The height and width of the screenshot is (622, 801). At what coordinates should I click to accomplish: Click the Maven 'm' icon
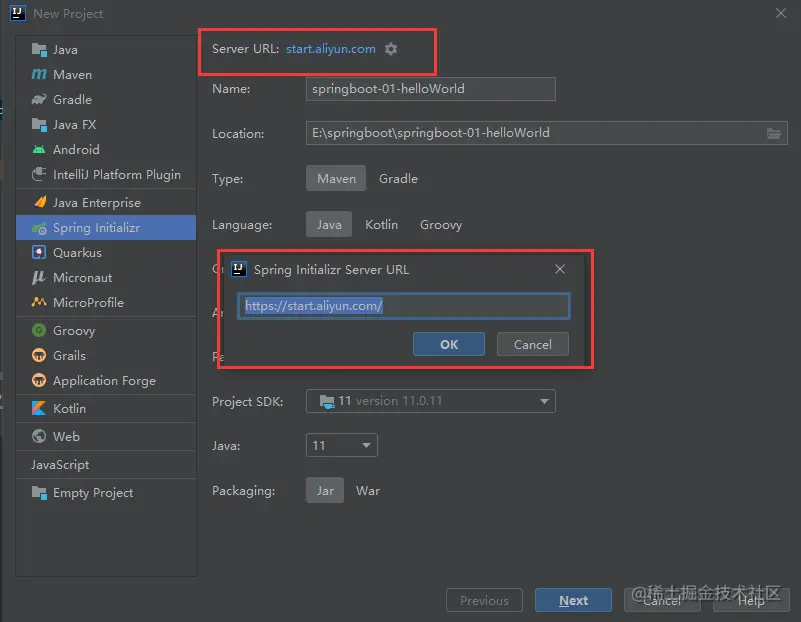click(39, 75)
